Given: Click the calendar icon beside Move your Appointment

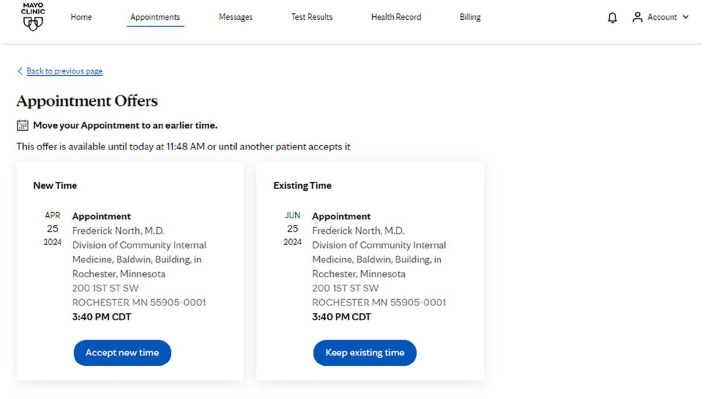Looking at the screenshot, I should click(x=22, y=125).
